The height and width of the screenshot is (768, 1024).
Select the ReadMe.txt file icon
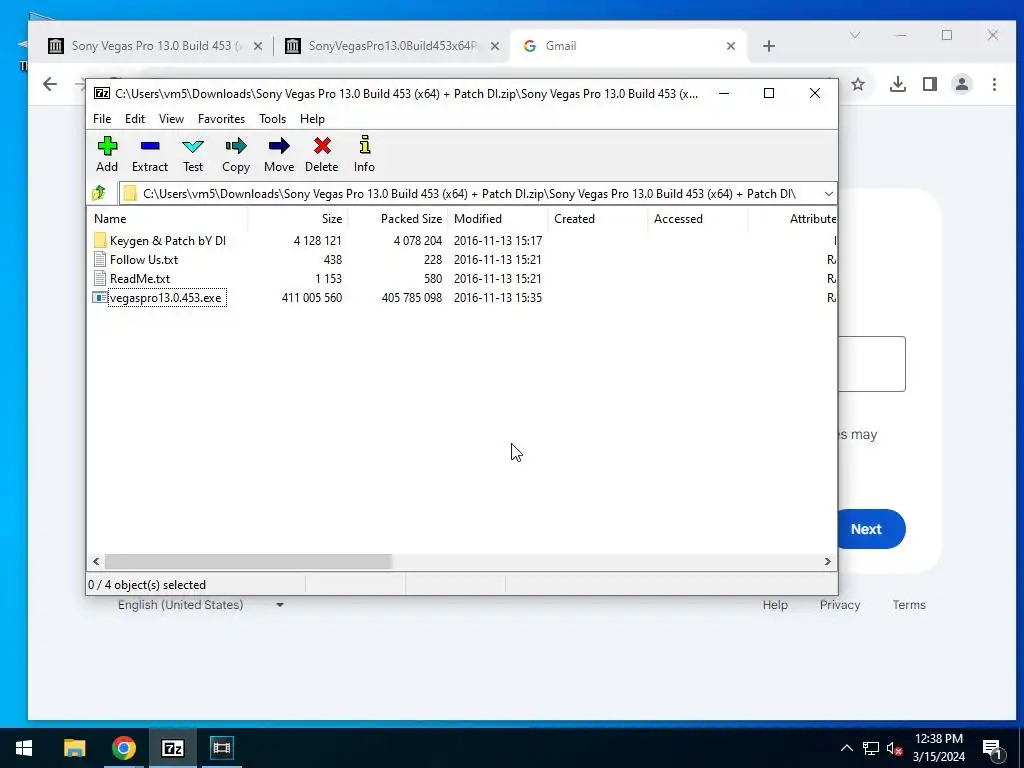[x=100, y=278]
